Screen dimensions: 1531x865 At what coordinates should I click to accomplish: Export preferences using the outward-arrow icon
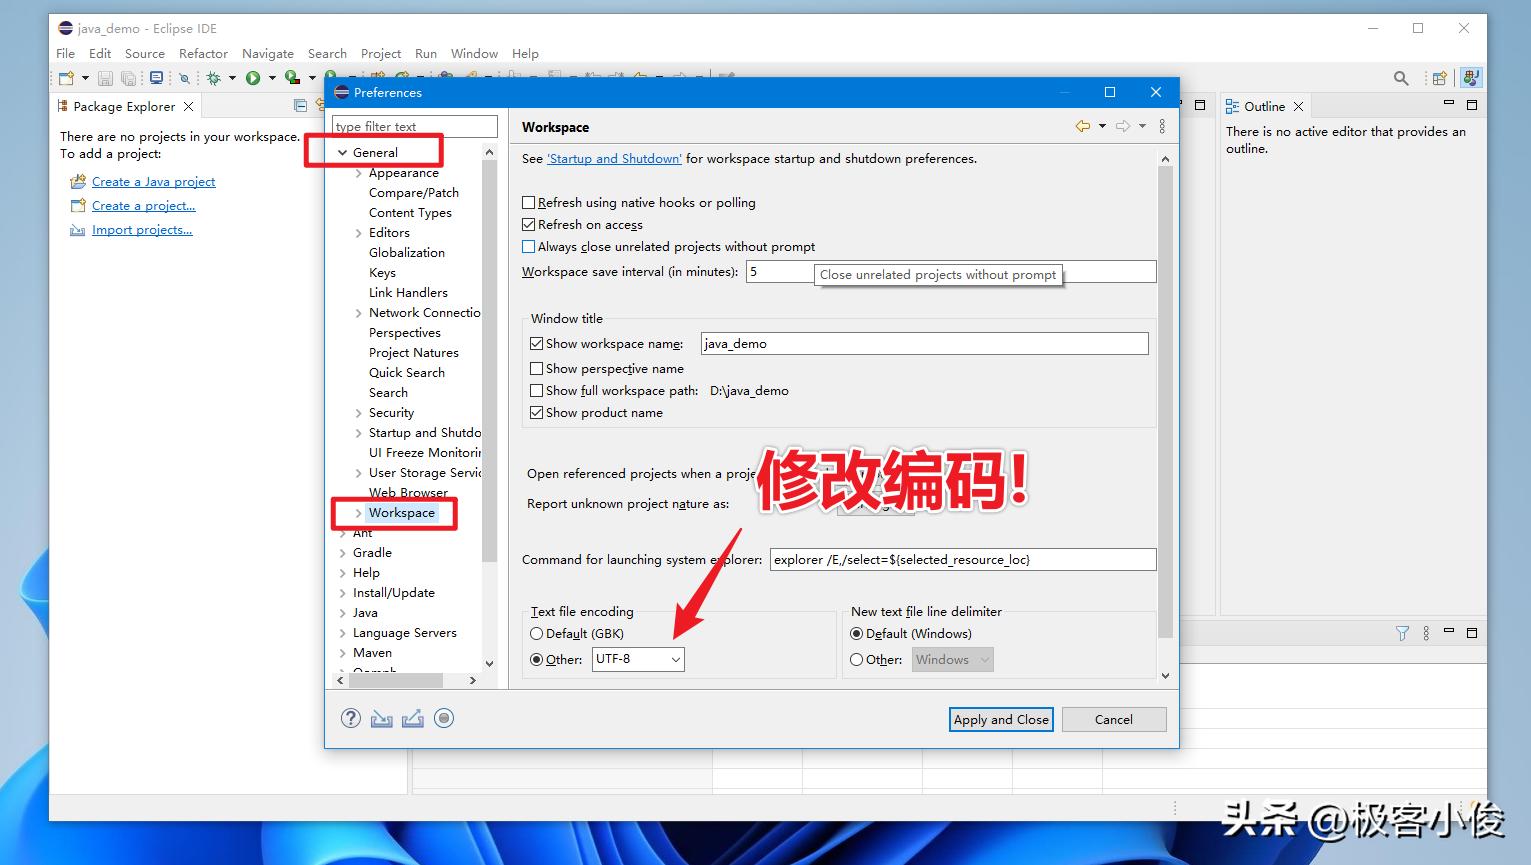tap(413, 718)
